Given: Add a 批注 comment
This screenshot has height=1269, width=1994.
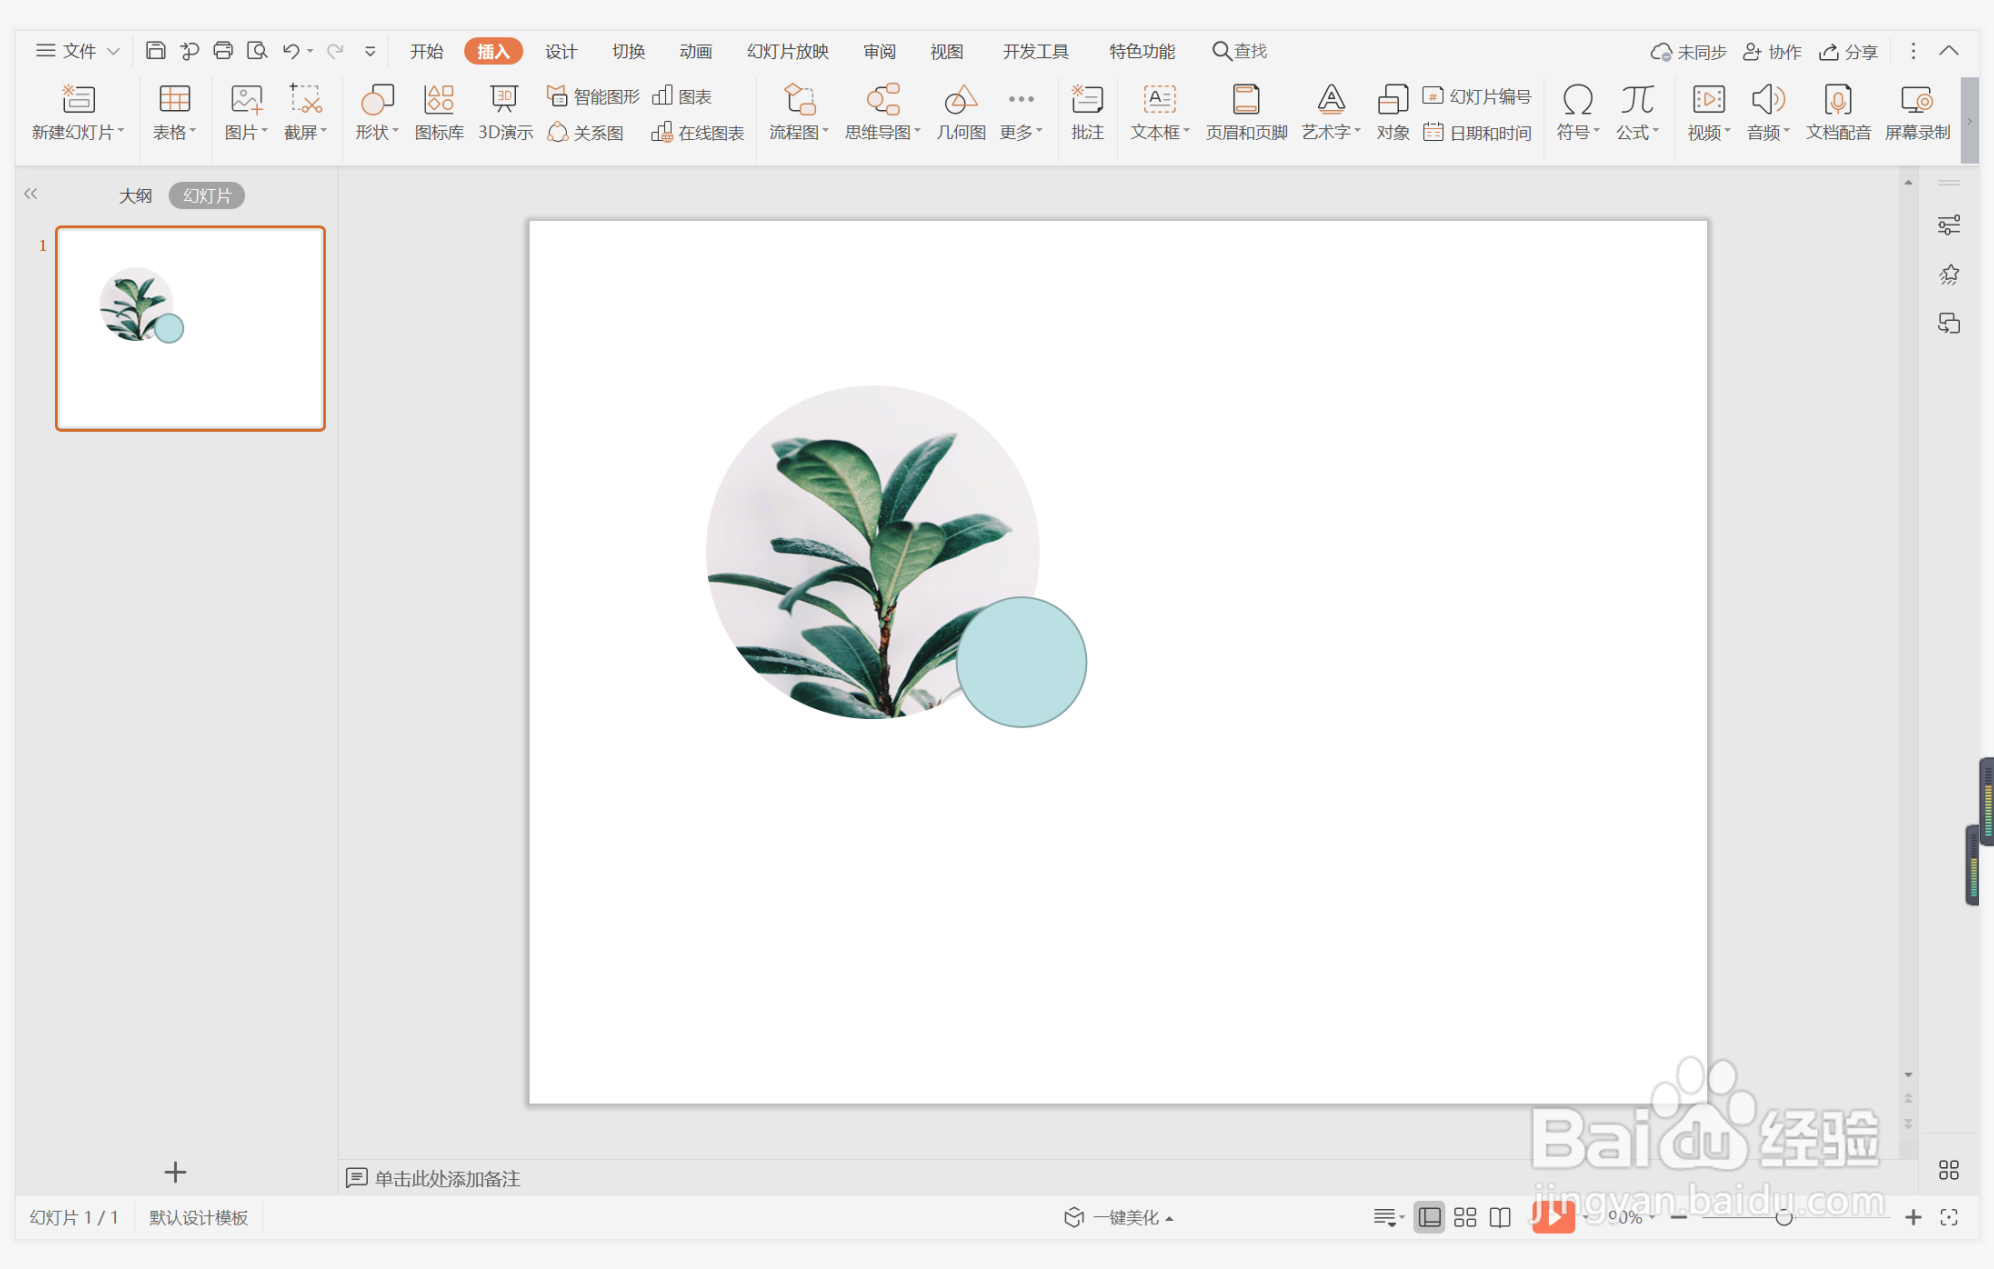Looking at the screenshot, I should click(1087, 112).
